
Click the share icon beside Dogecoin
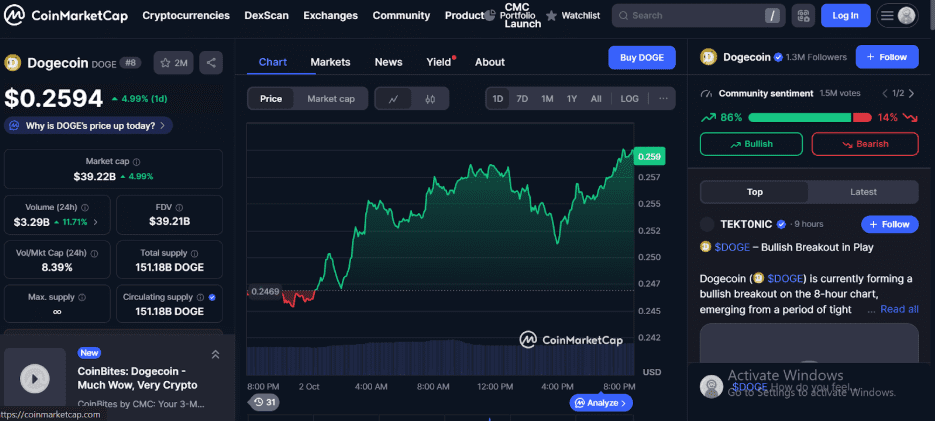click(x=210, y=63)
